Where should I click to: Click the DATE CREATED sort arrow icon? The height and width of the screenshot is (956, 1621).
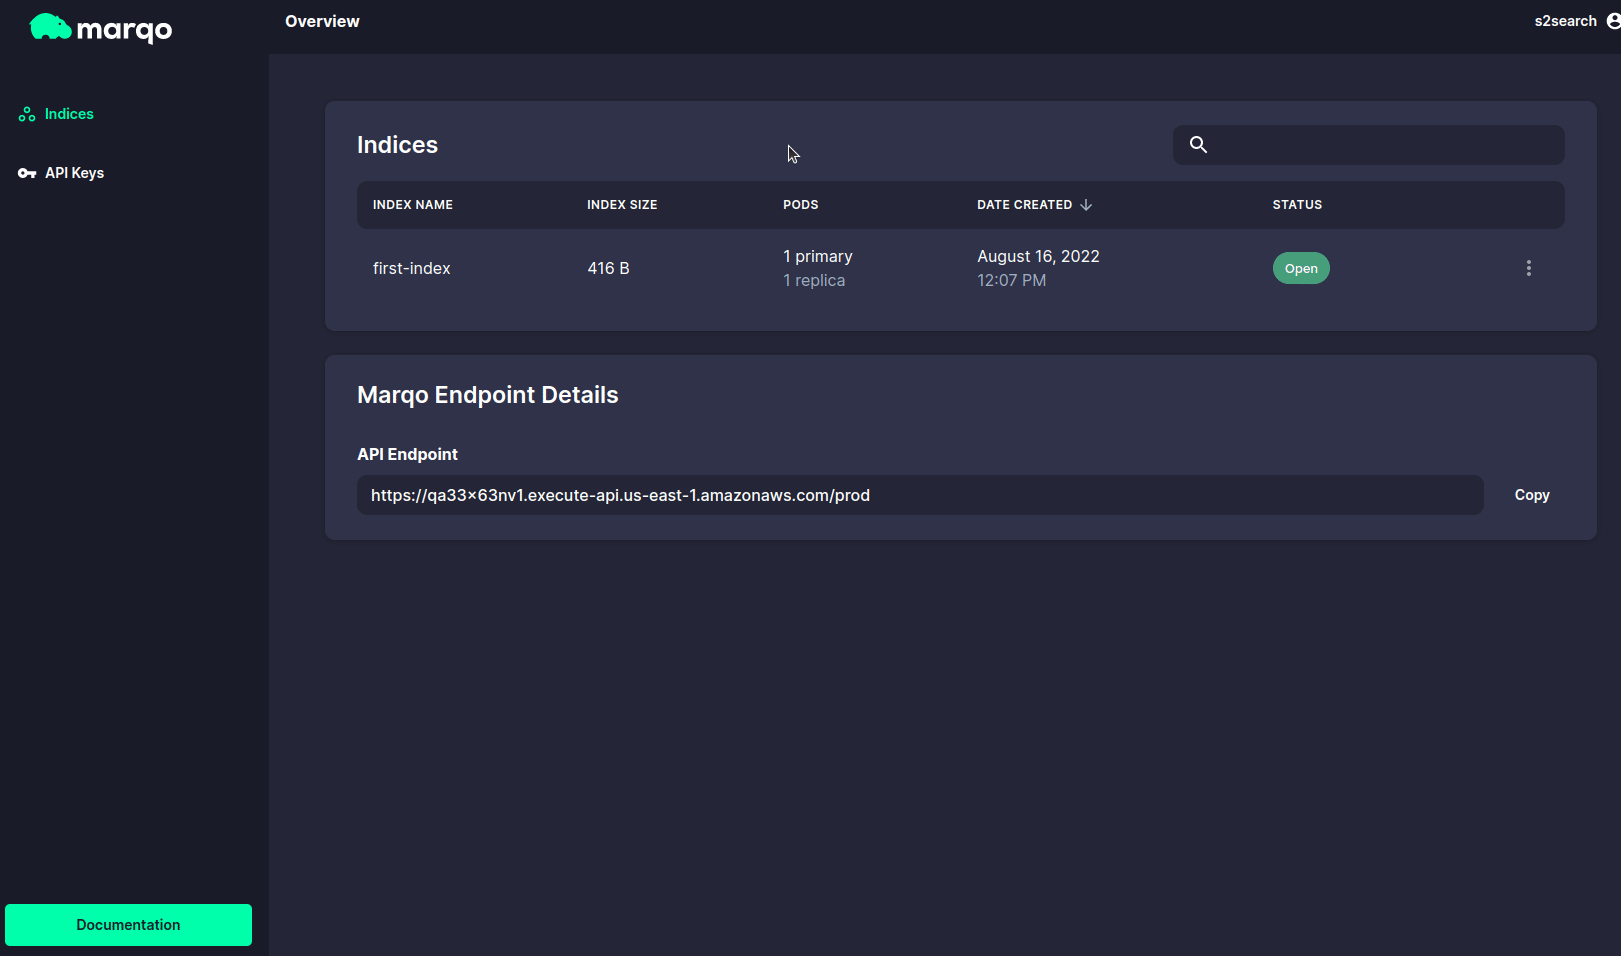[x=1086, y=205]
